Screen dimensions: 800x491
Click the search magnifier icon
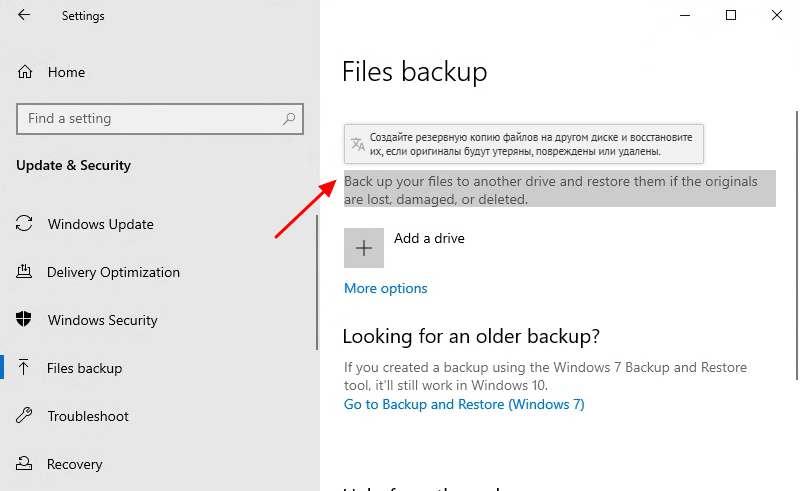tap(289, 119)
